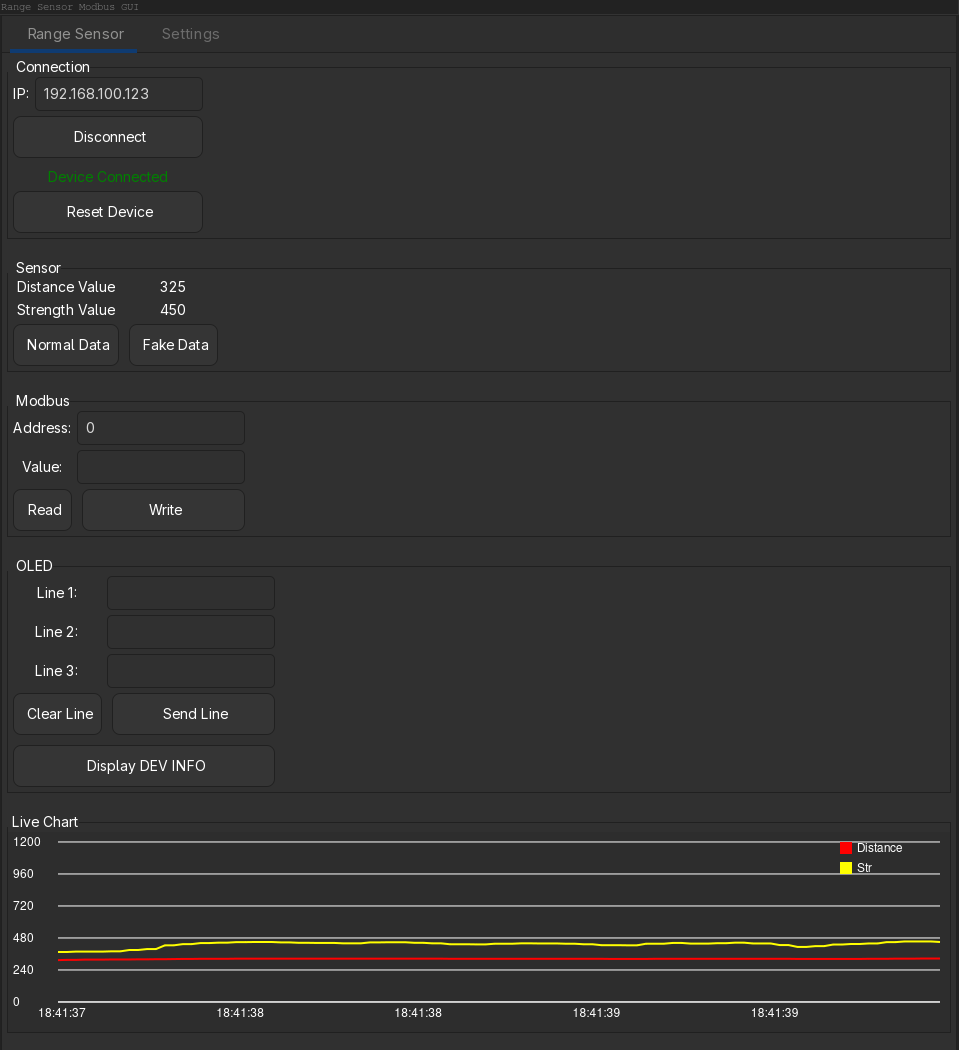Click the yellow Str legend swatch

point(846,868)
